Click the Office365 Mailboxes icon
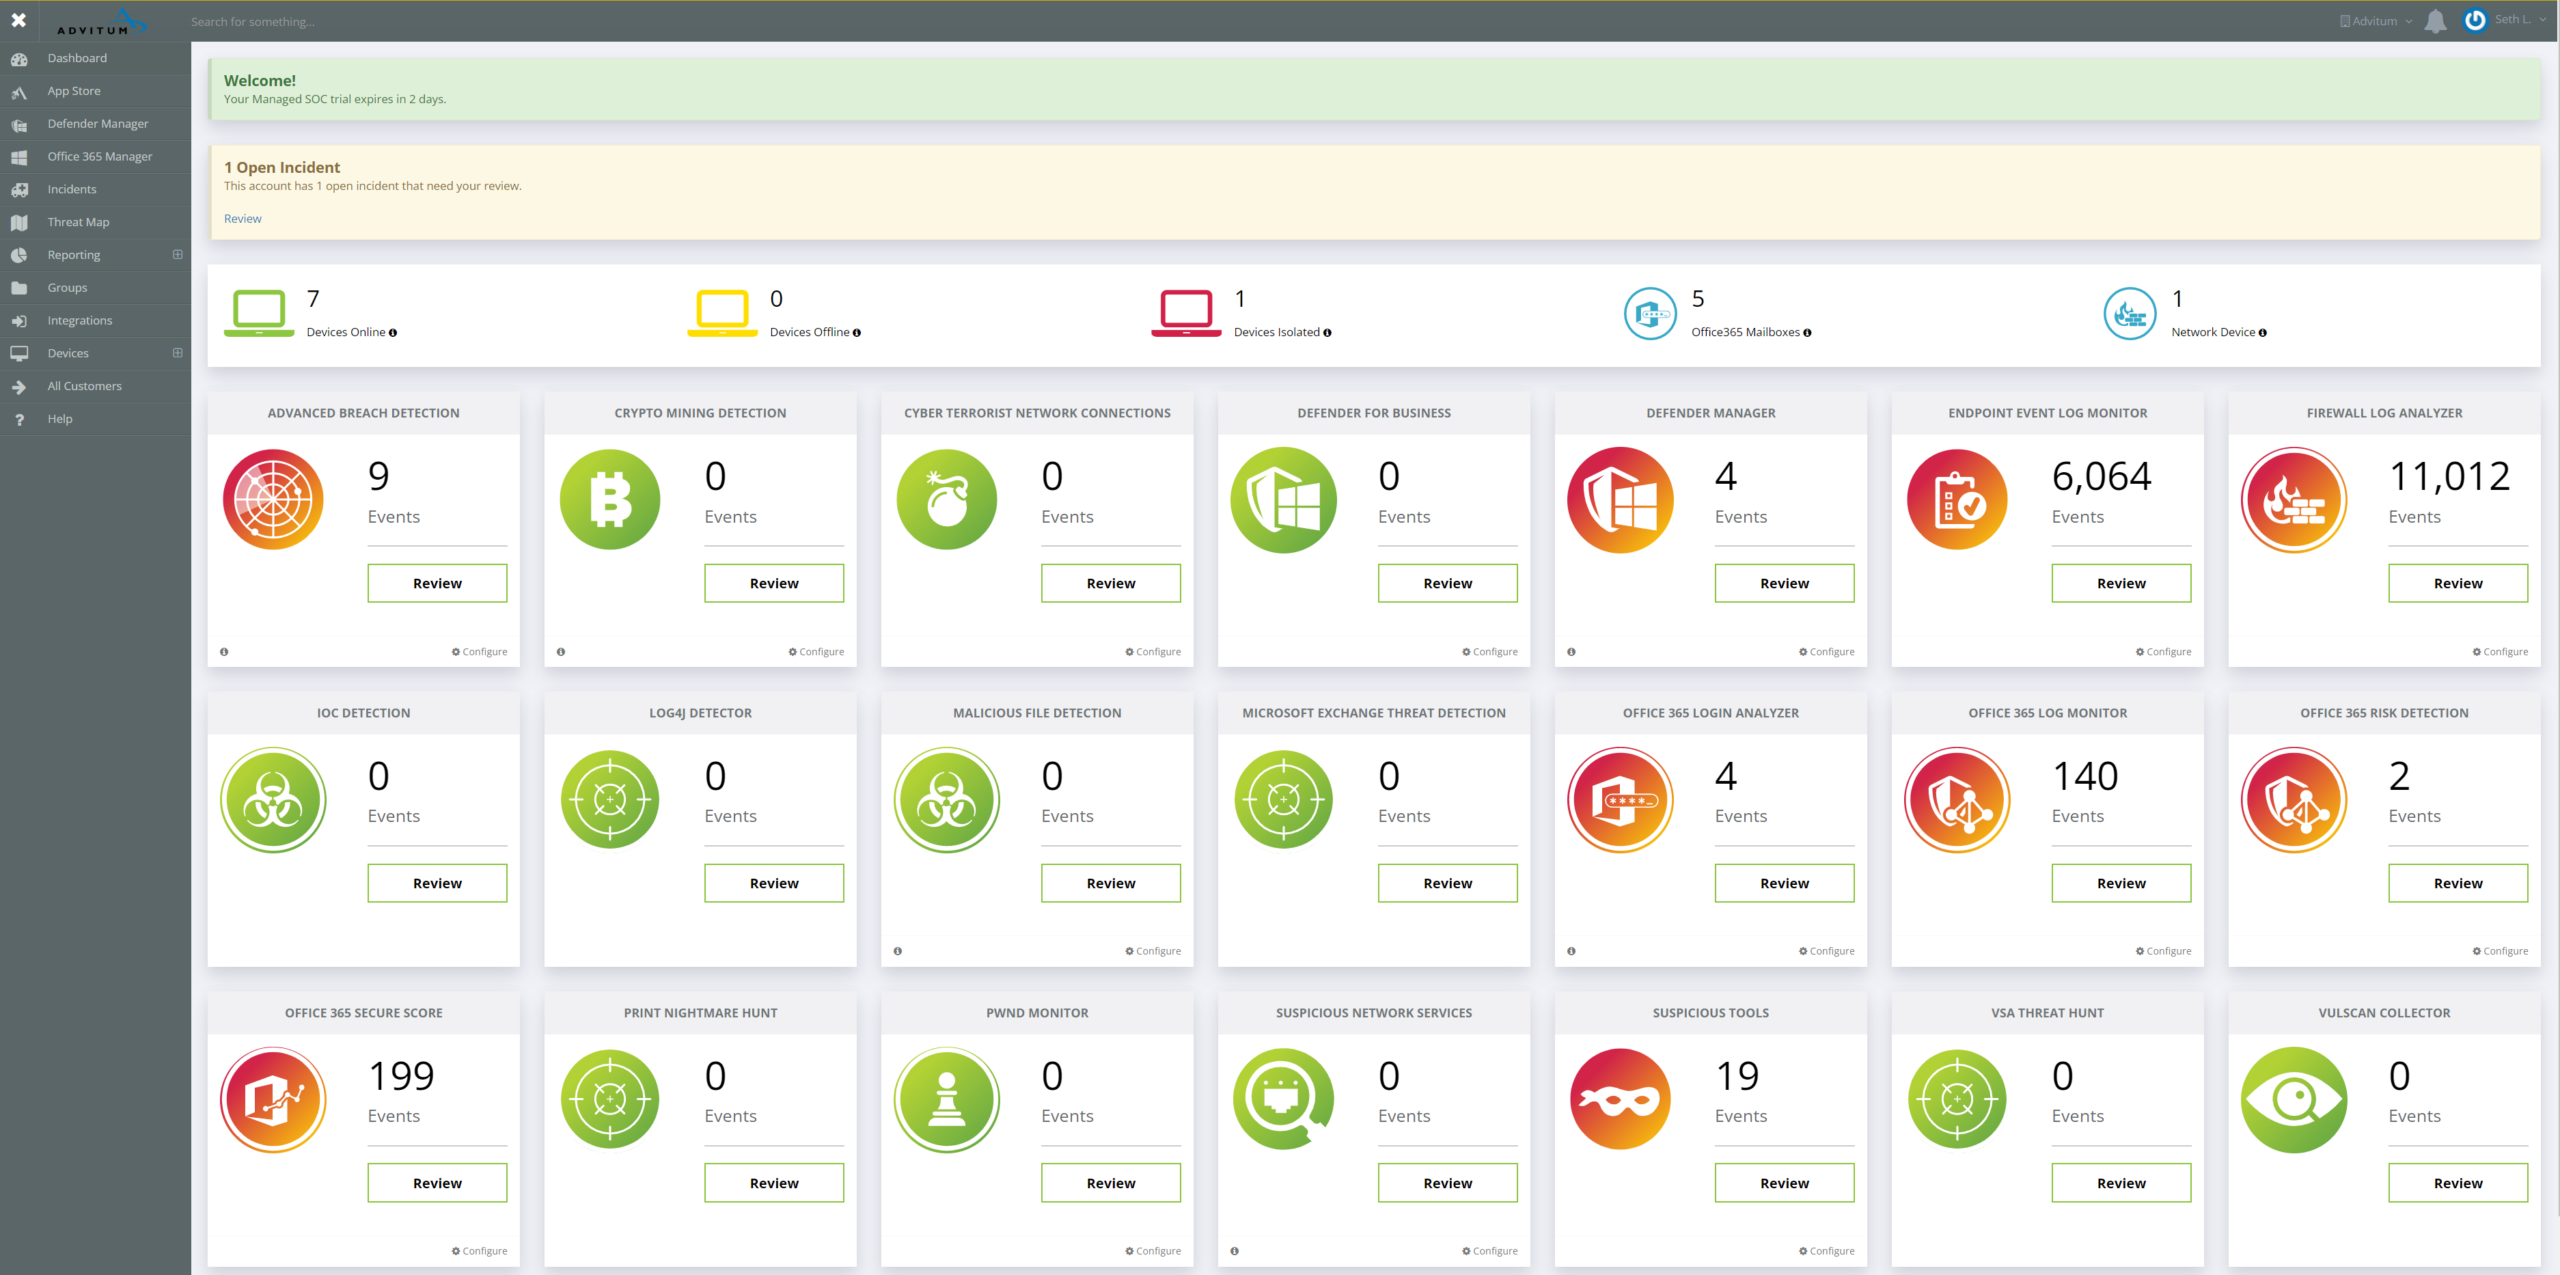This screenshot has width=2560, height=1275. [1650, 314]
